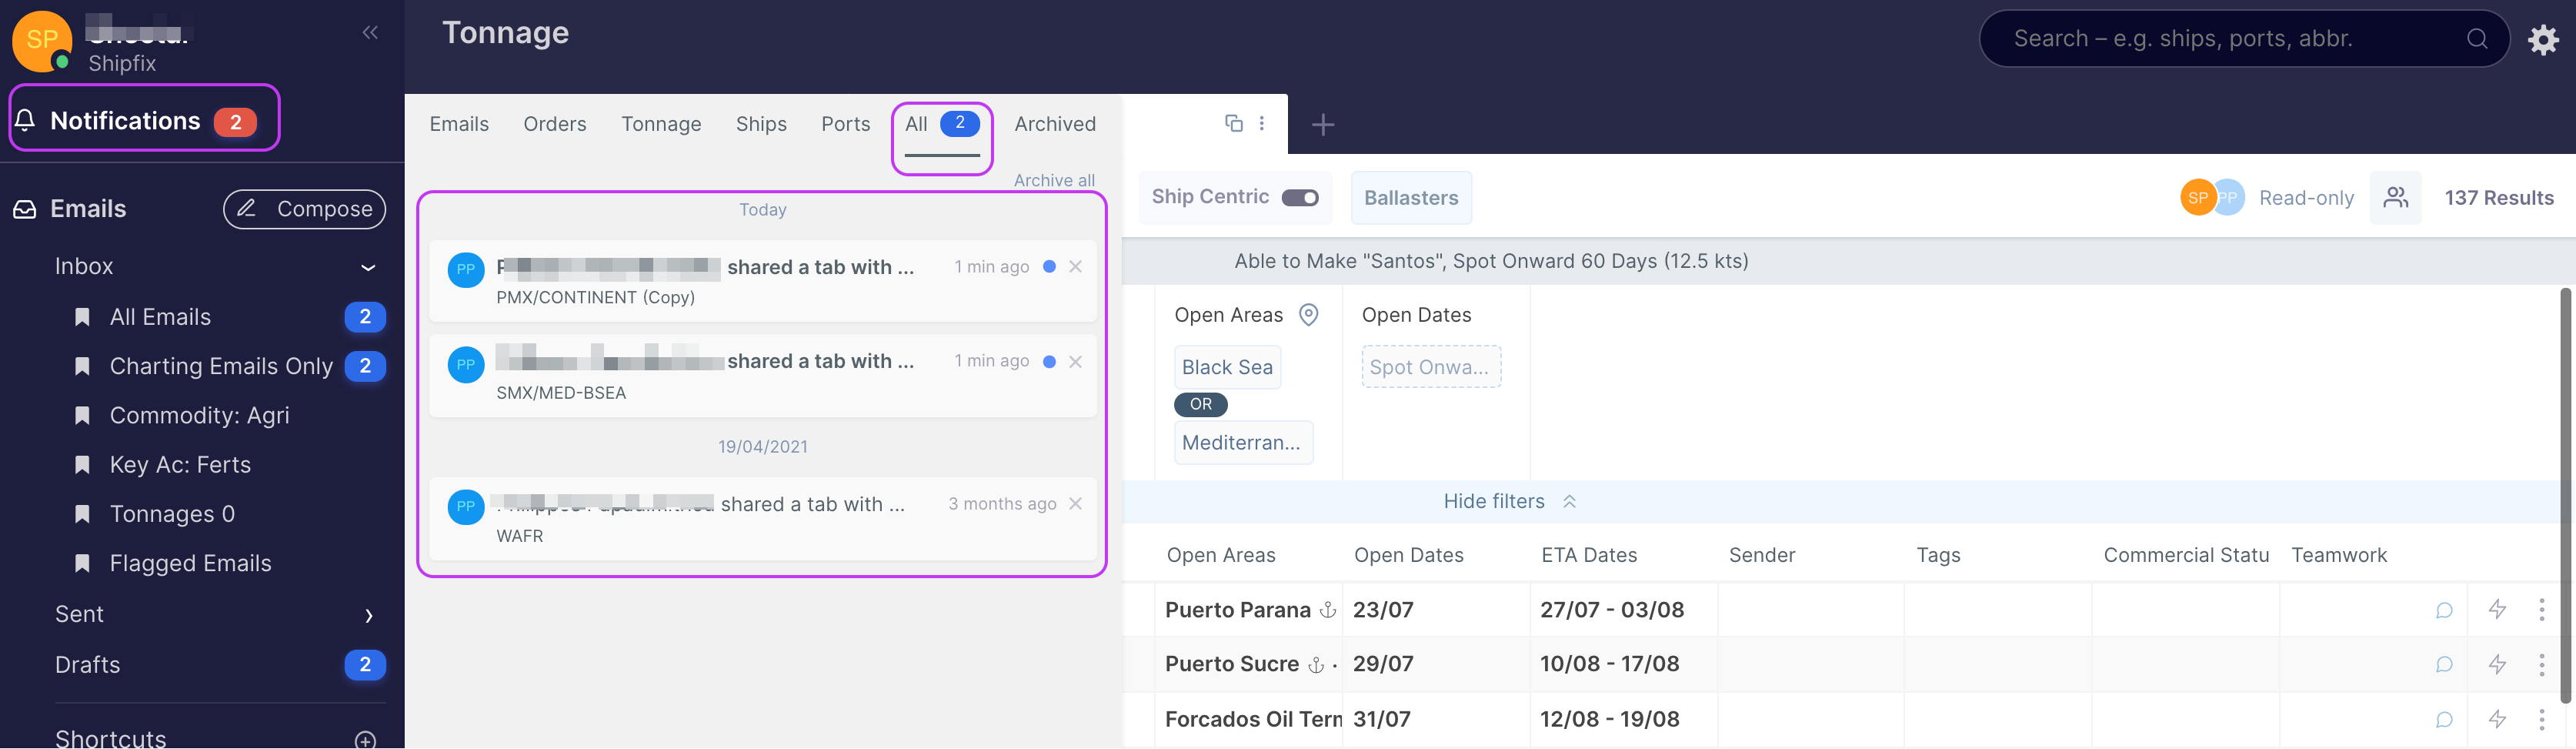Open the settings gear icon
The width and height of the screenshot is (2576, 749).
pyautogui.click(x=2543, y=39)
